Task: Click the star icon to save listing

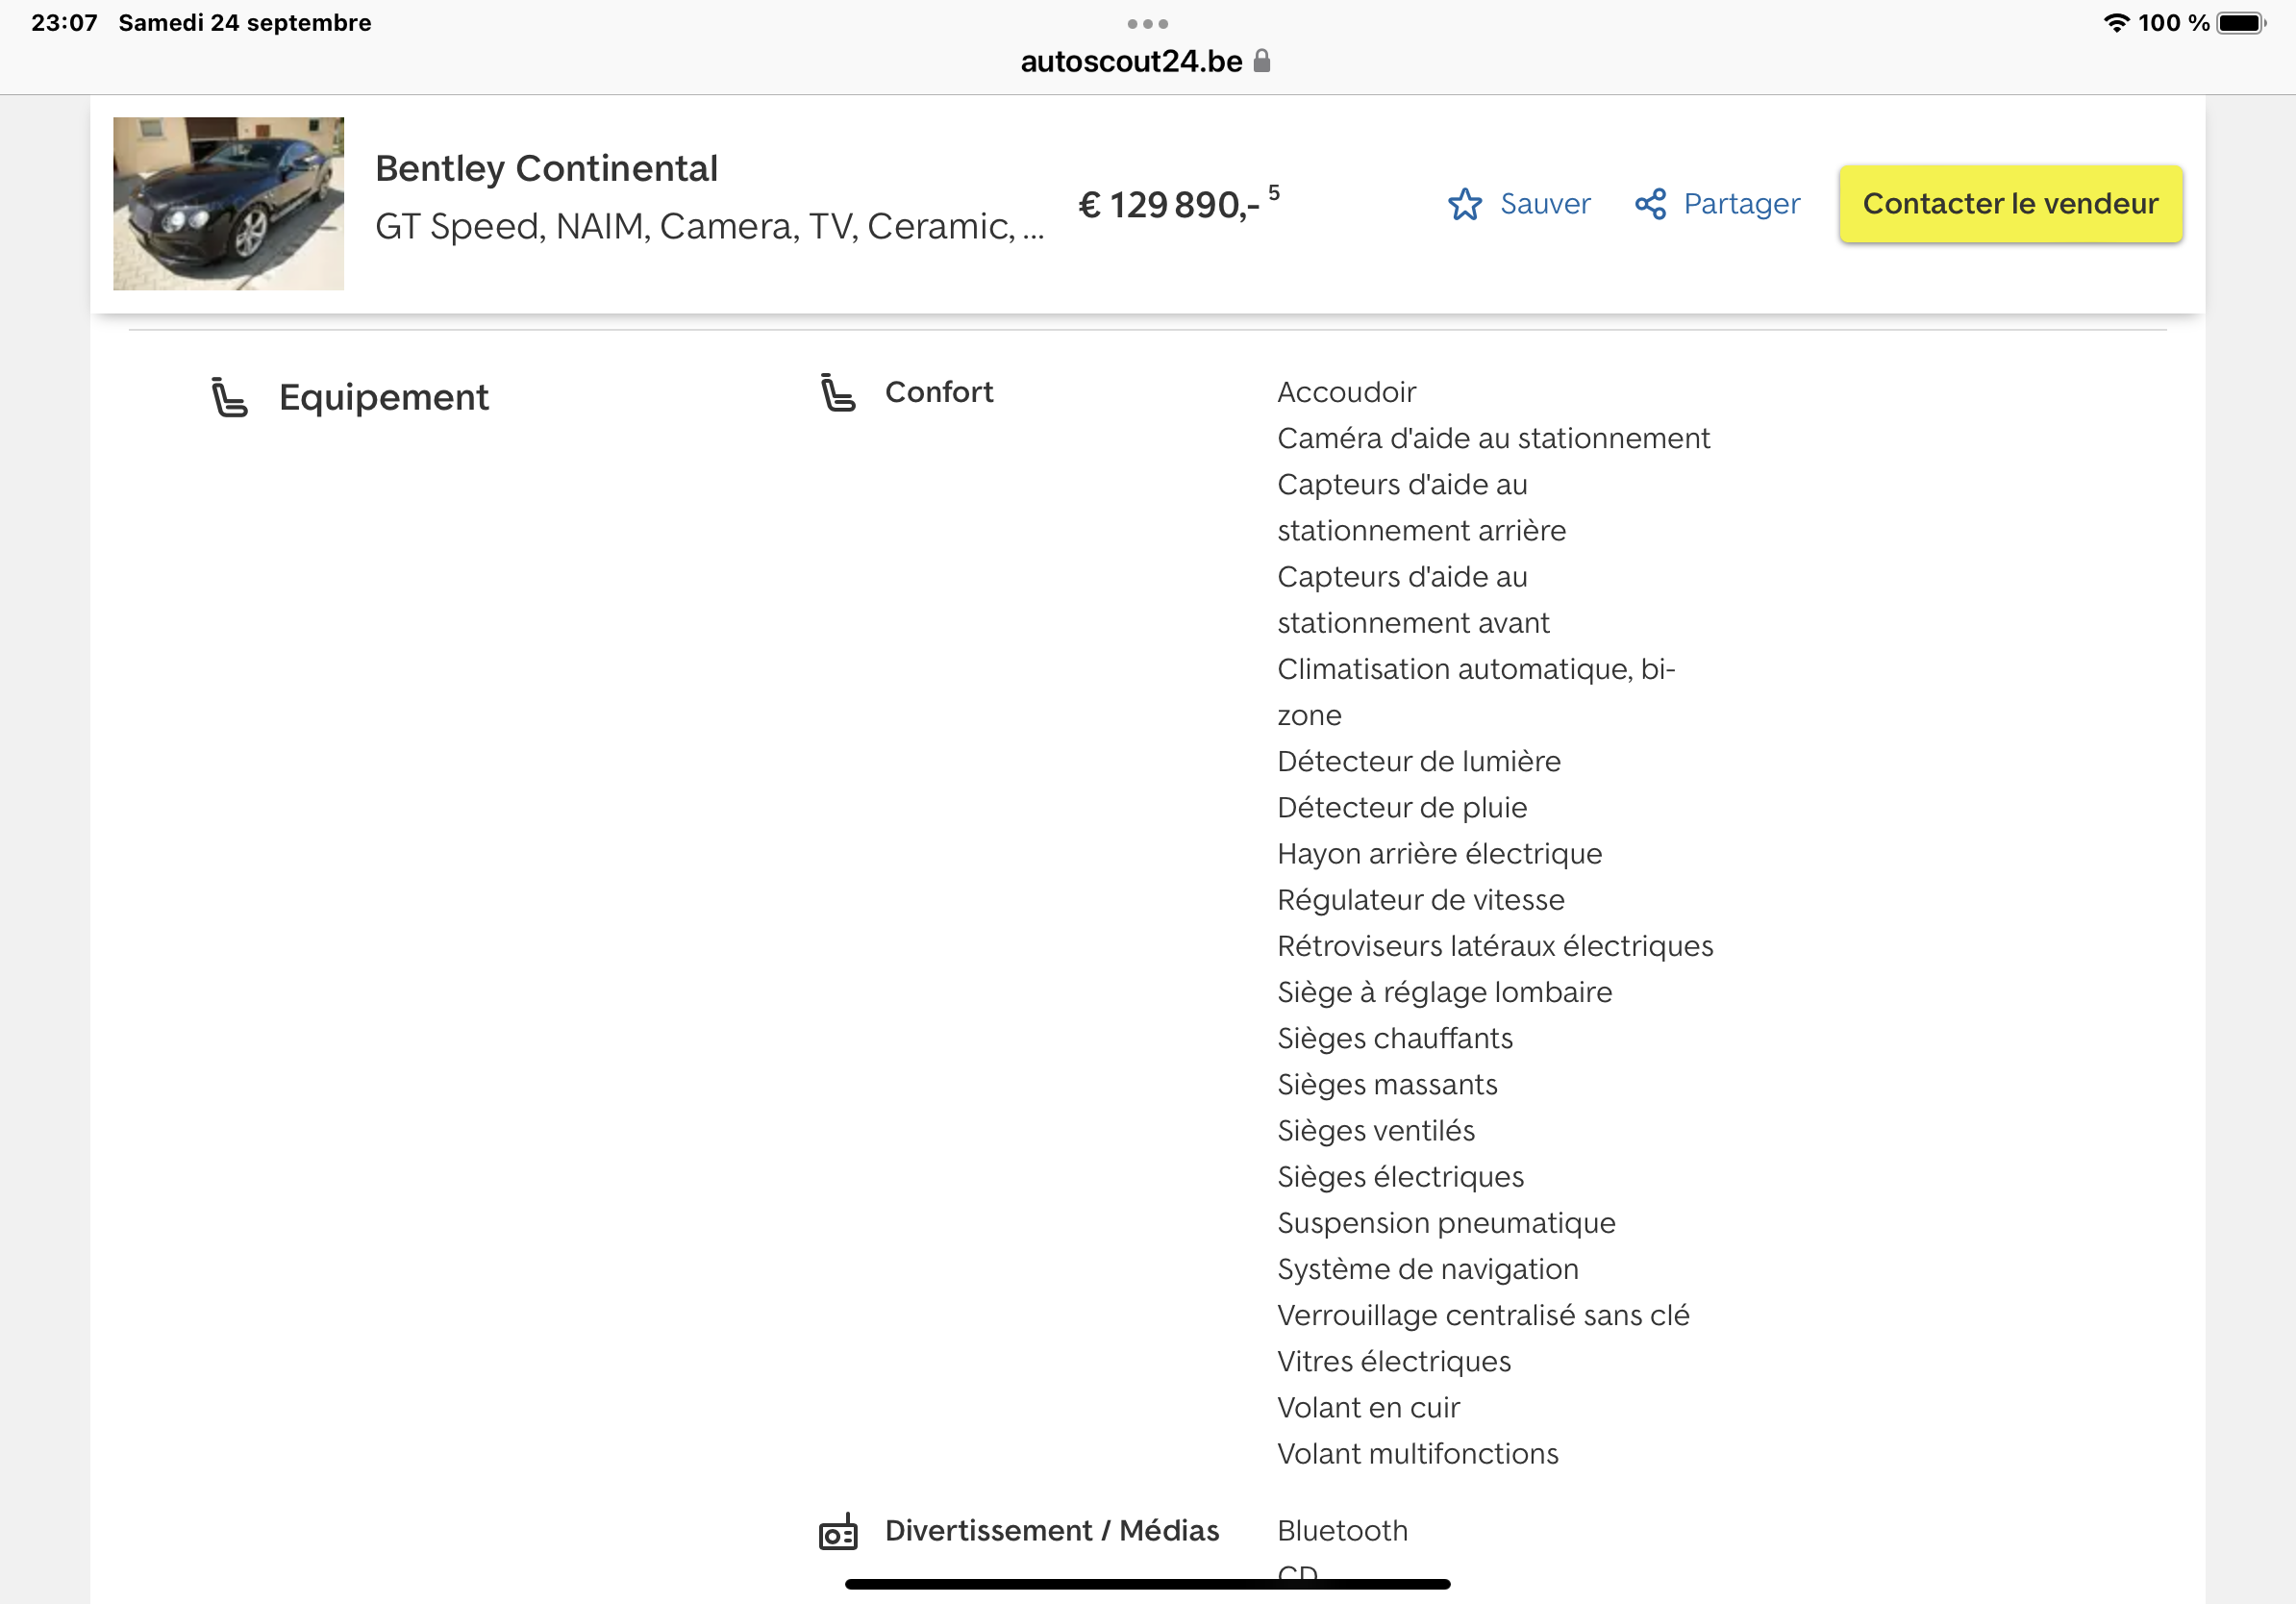Action: coord(1464,204)
